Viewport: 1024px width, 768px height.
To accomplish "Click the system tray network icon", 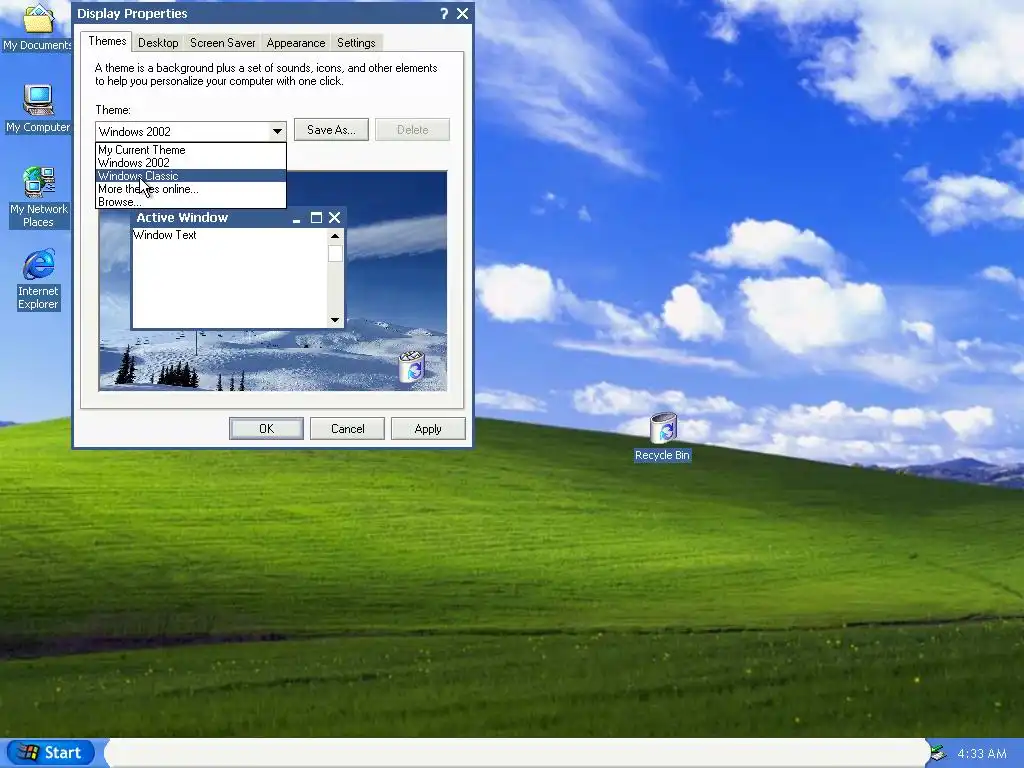I will [x=938, y=753].
